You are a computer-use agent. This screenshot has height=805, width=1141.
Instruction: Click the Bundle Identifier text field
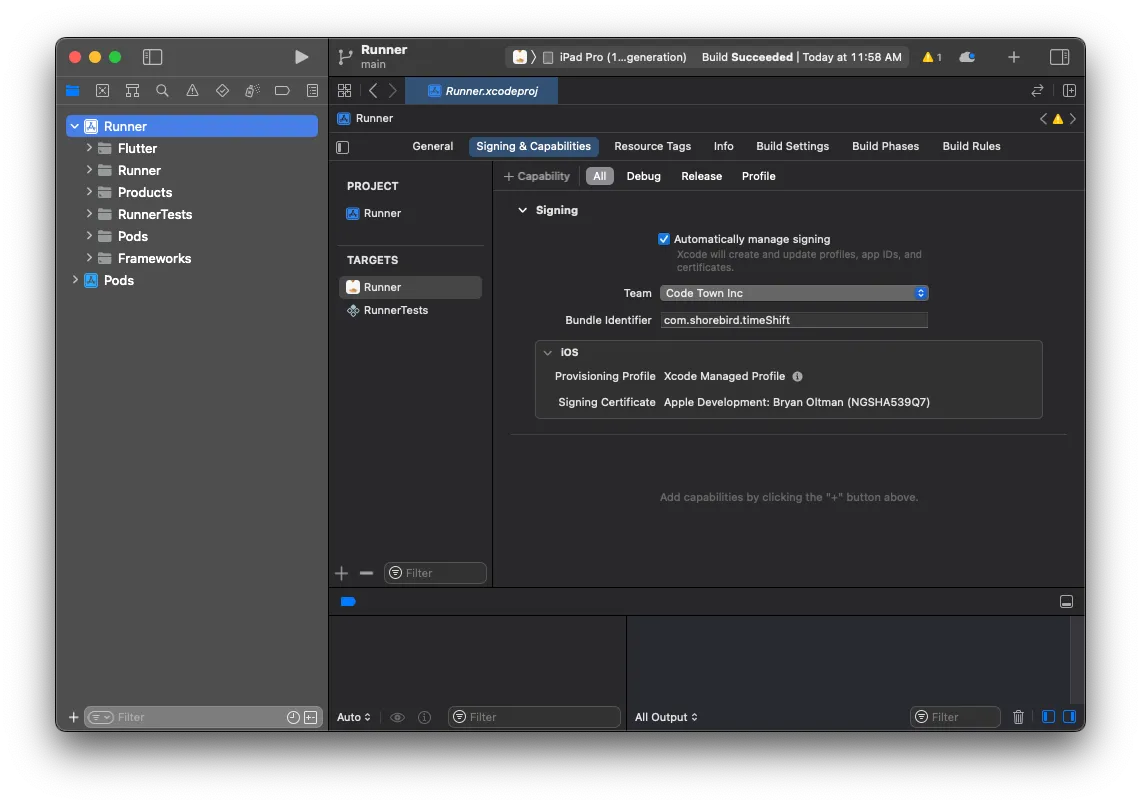(794, 320)
